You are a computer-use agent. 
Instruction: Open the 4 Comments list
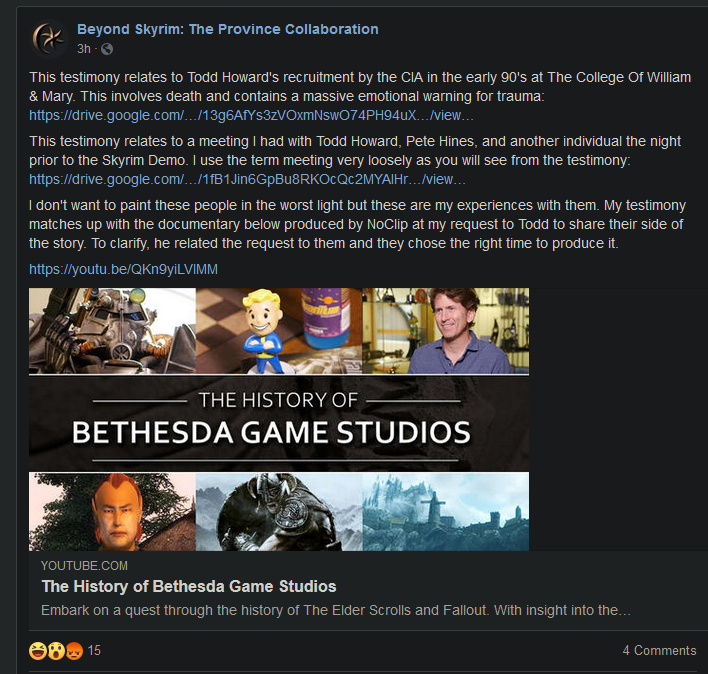(659, 651)
